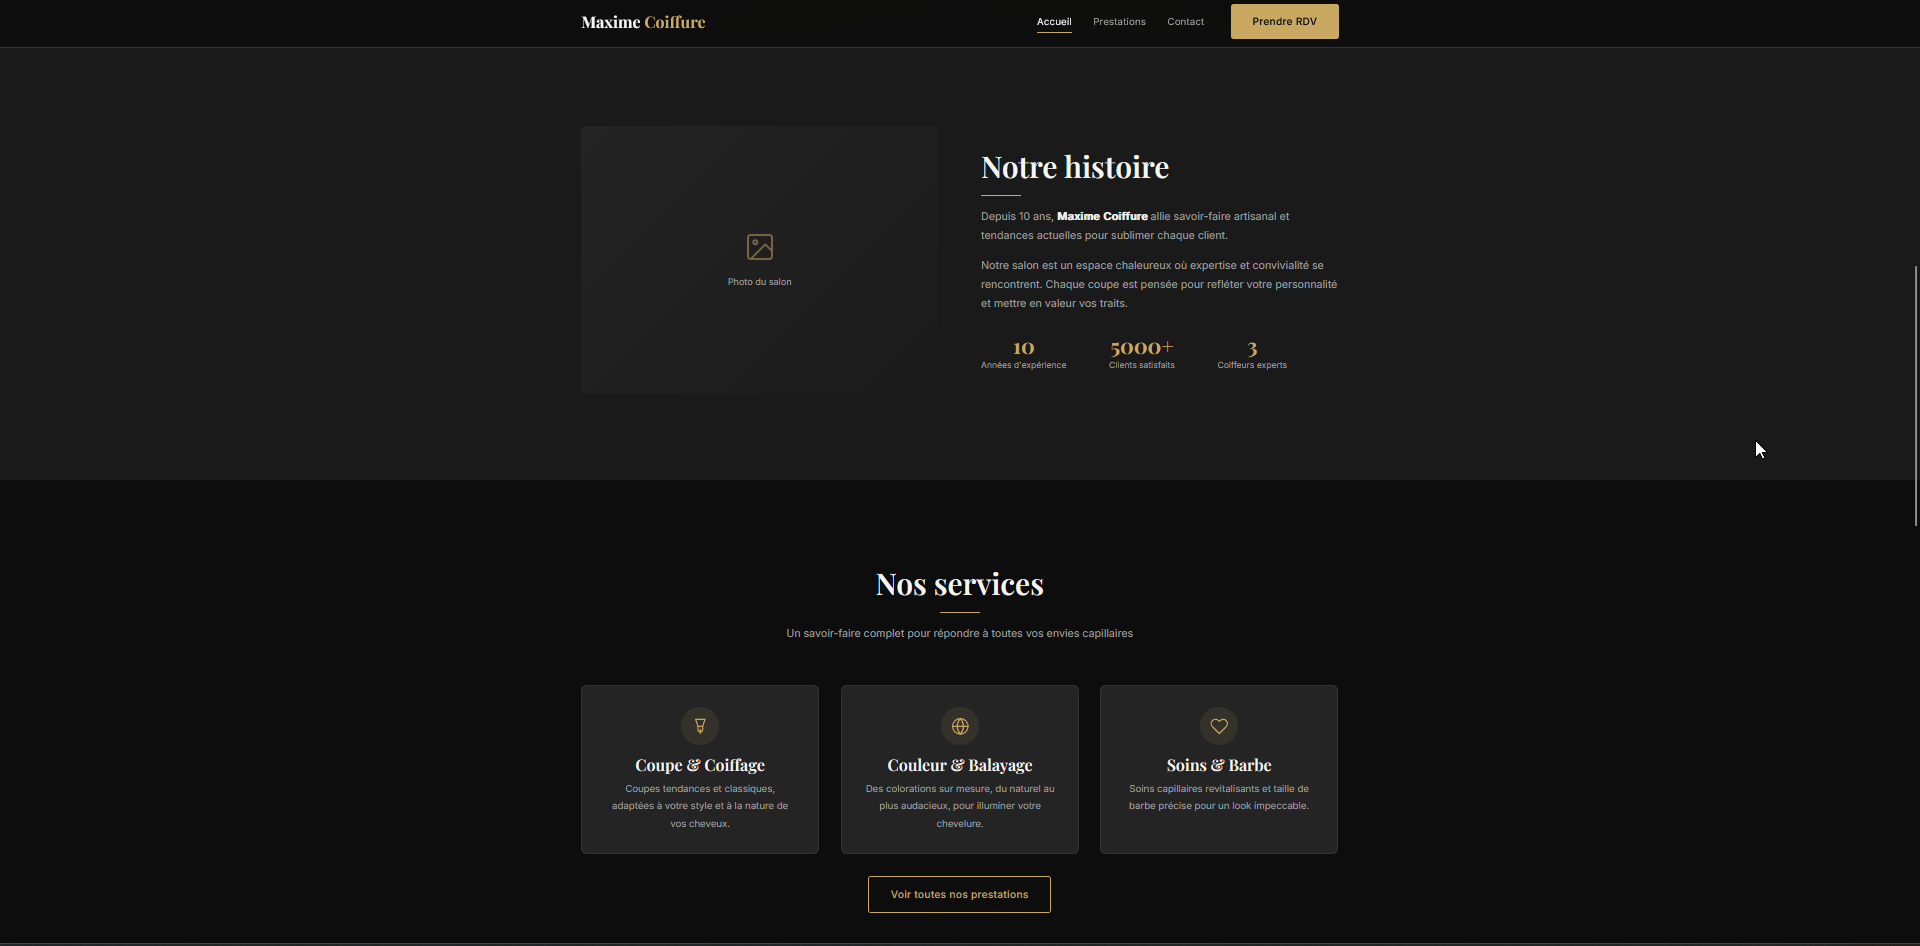This screenshot has height=946, width=1920.
Task: Select the Notre histoire heading
Action: click(x=1074, y=167)
